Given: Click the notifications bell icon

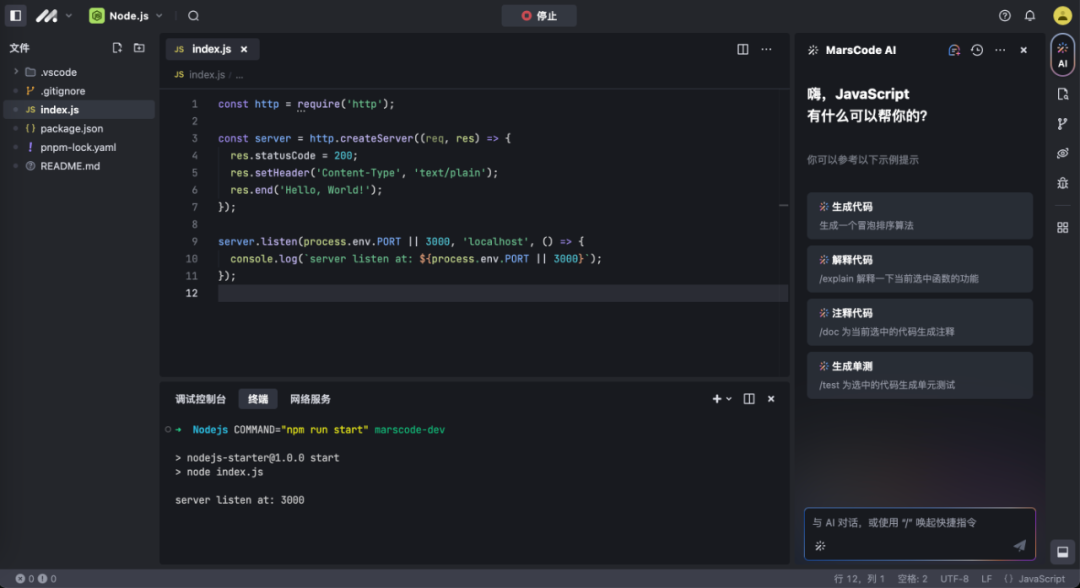Looking at the screenshot, I should (1030, 16).
